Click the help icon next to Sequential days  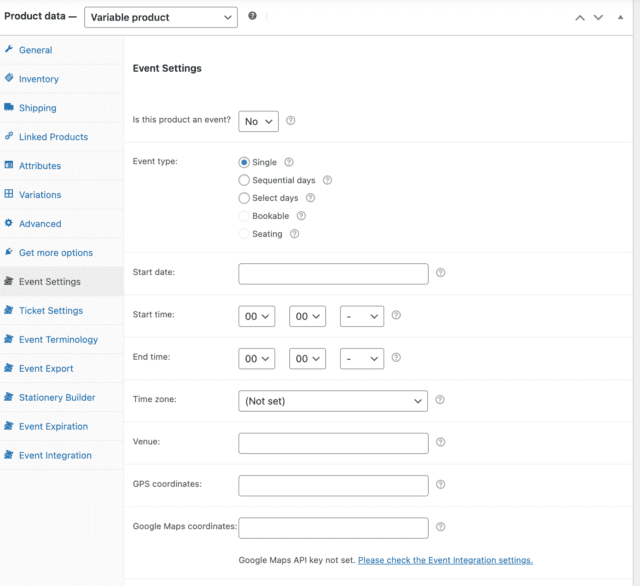(327, 180)
